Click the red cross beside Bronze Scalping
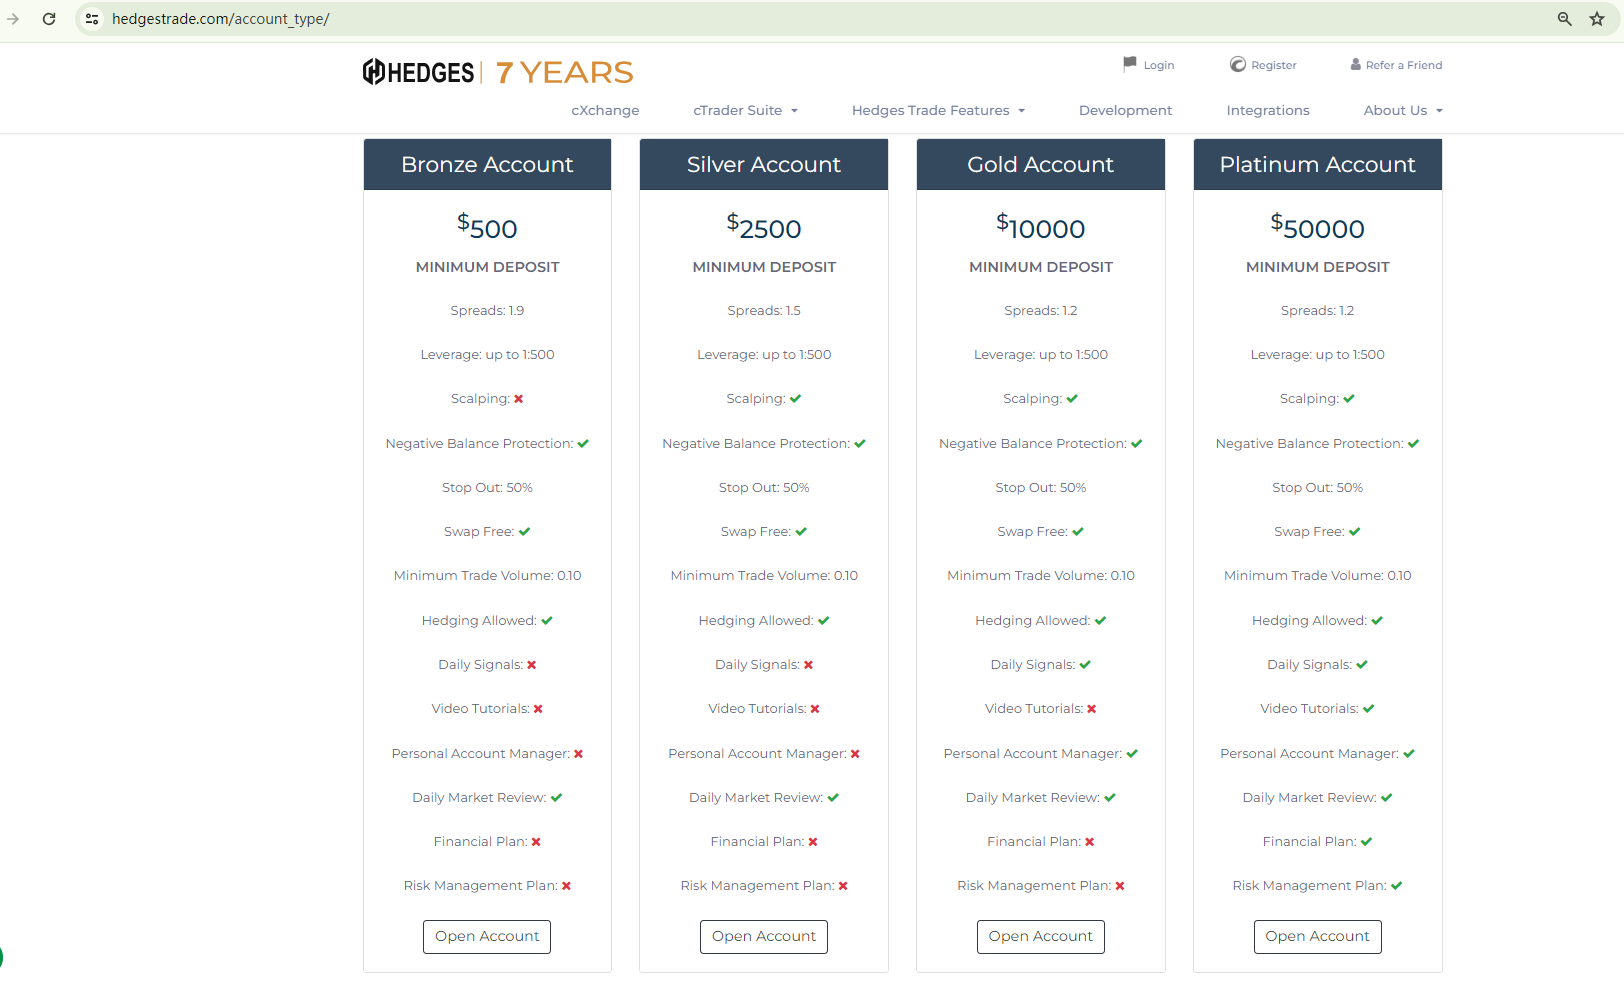 (519, 399)
